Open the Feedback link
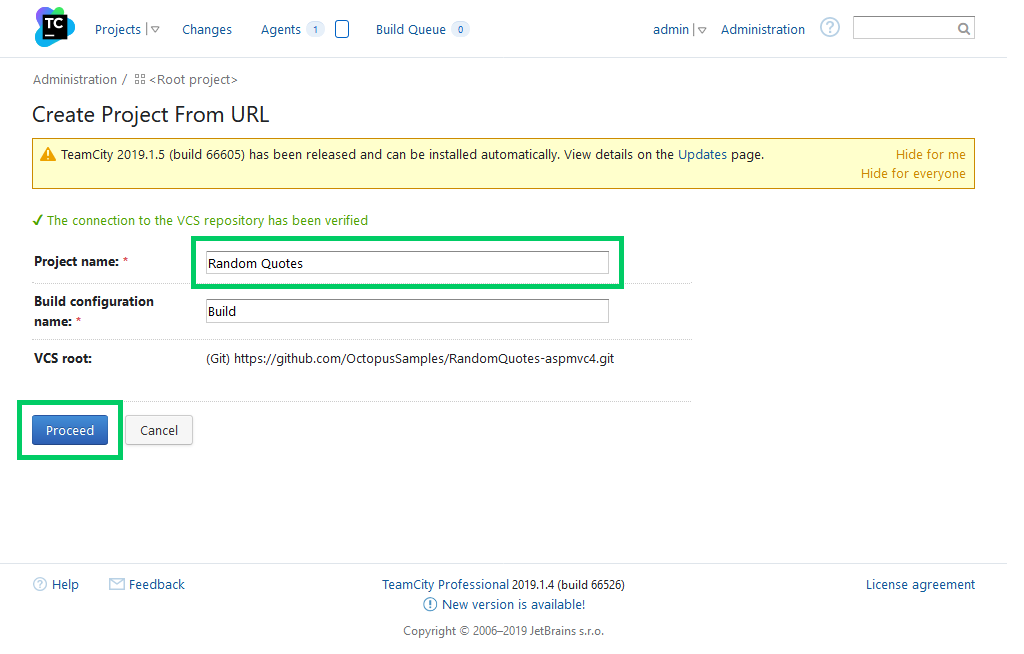 coord(157,584)
